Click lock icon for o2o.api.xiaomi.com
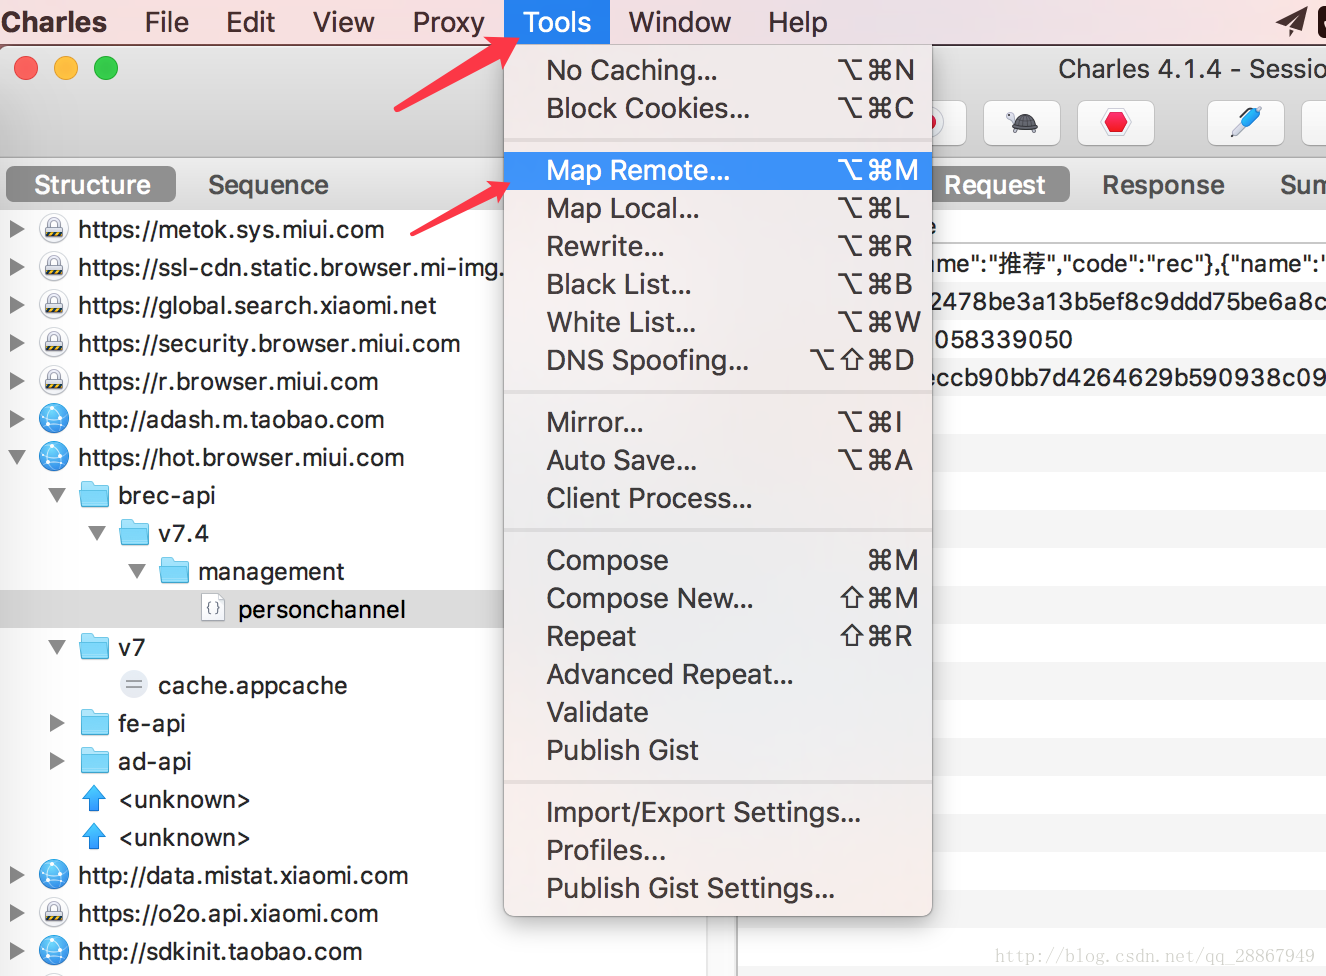 [54, 913]
